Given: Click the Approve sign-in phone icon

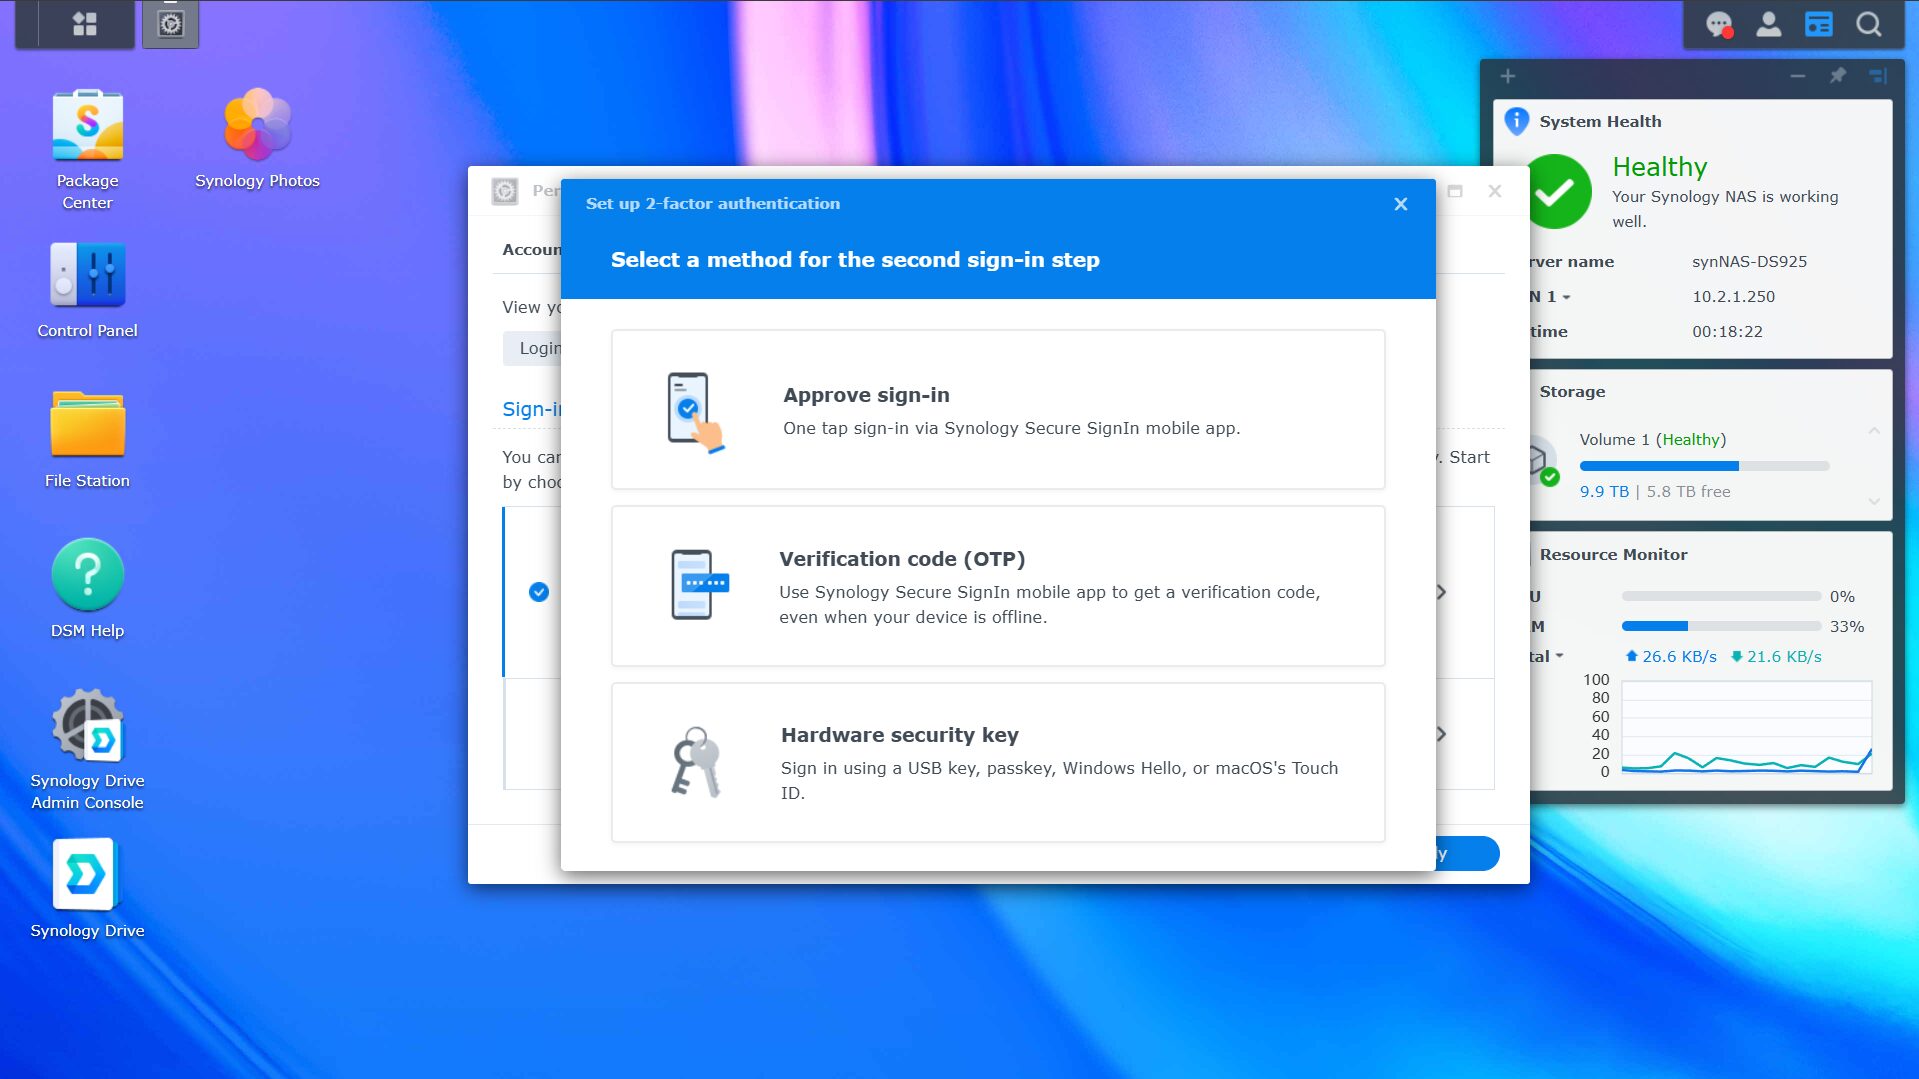Looking at the screenshot, I should click(695, 412).
